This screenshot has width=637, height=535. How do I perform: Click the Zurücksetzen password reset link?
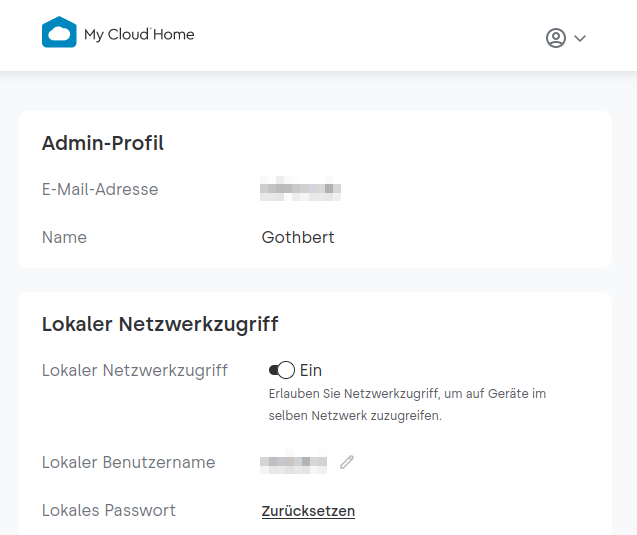click(308, 511)
